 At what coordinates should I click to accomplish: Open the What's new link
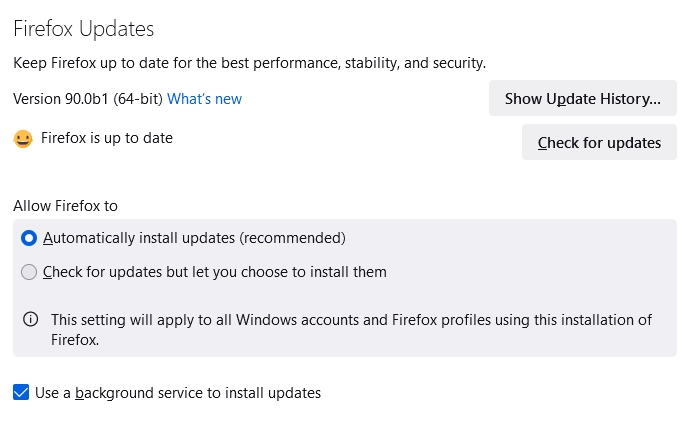(204, 99)
